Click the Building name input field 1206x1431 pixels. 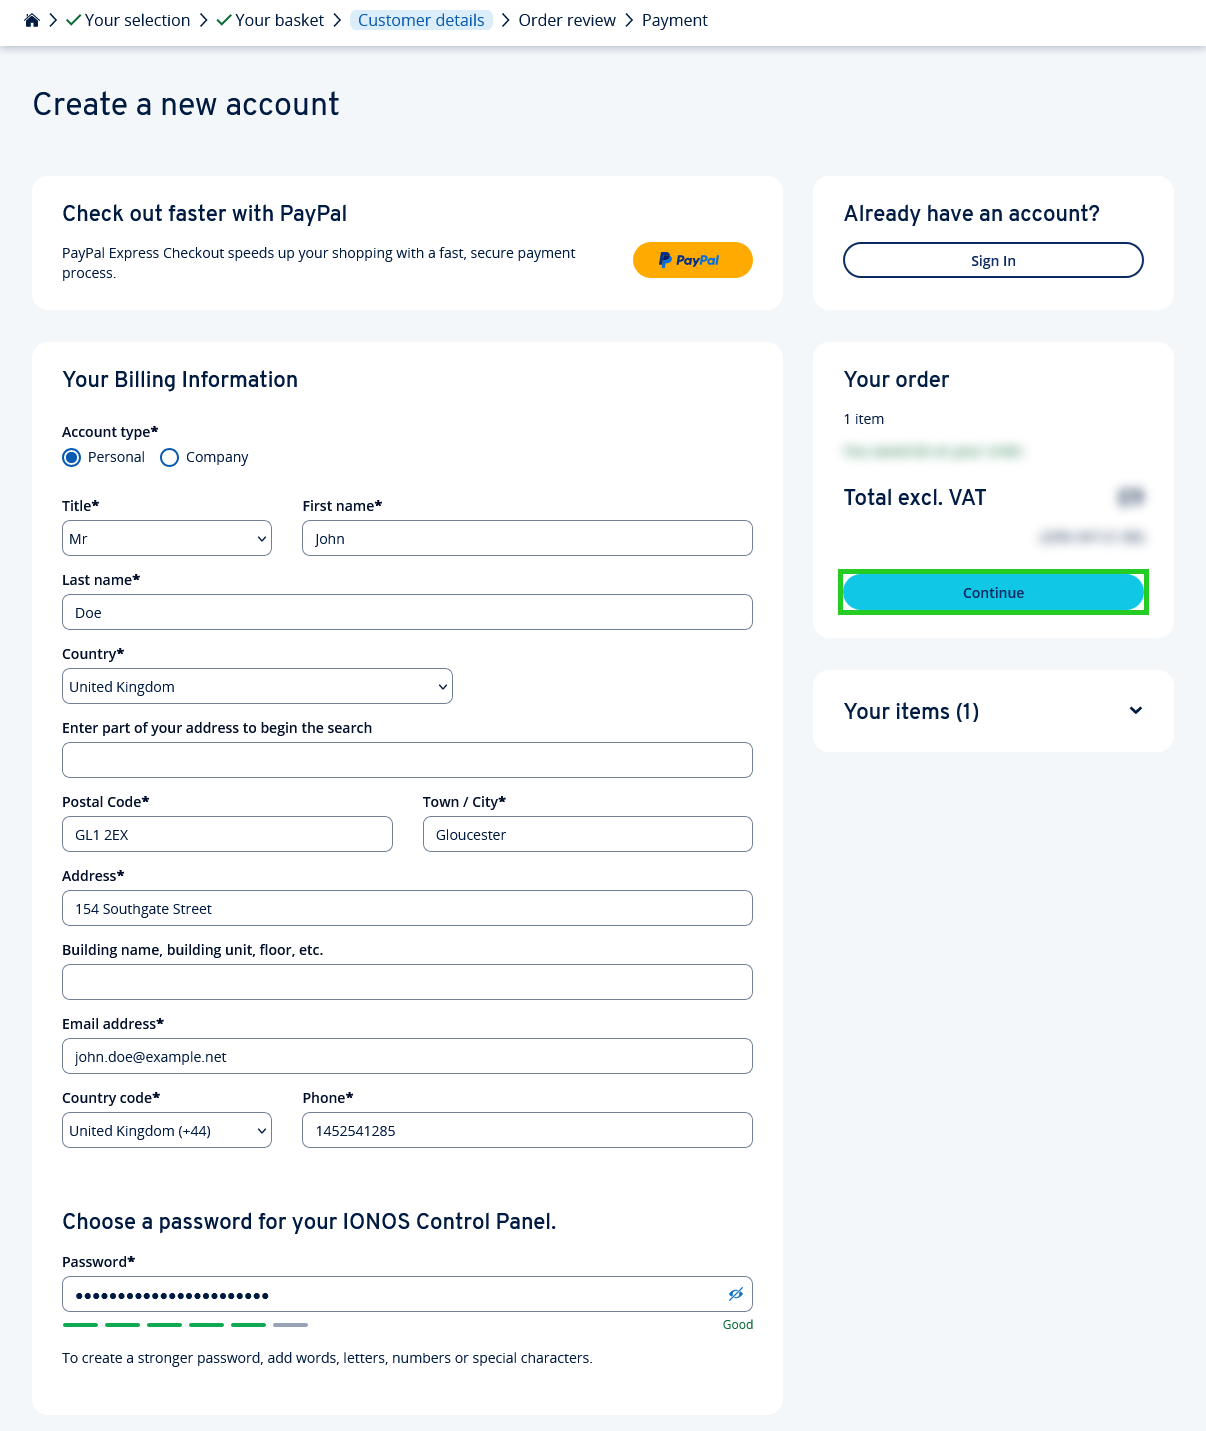click(407, 982)
